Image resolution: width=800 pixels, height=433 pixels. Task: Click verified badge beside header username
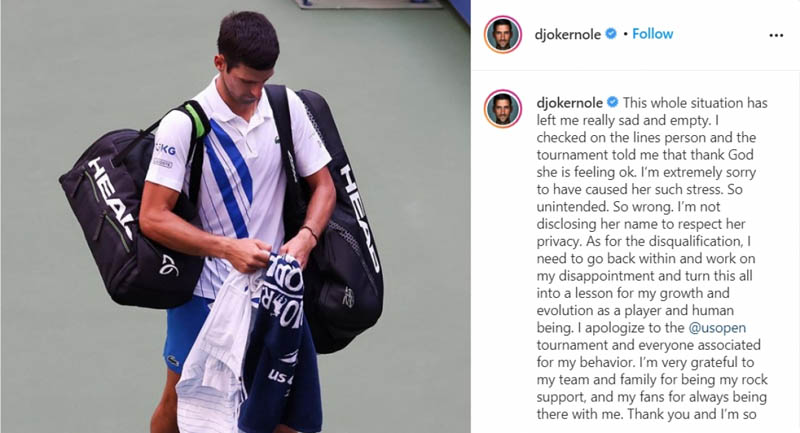click(611, 34)
